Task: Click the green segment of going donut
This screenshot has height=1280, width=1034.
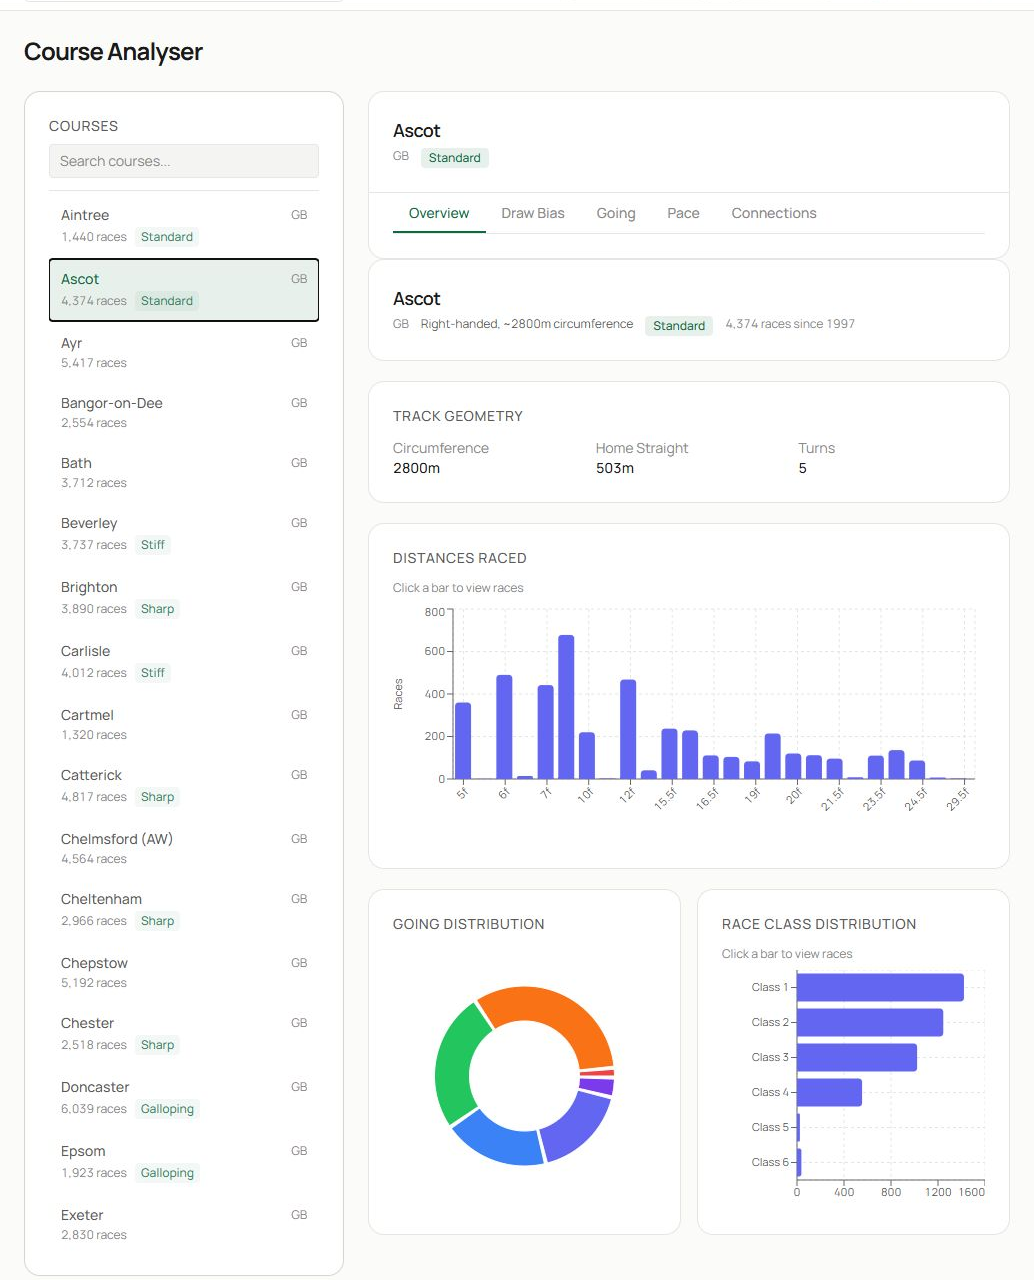Action: tap(456, 1065)
